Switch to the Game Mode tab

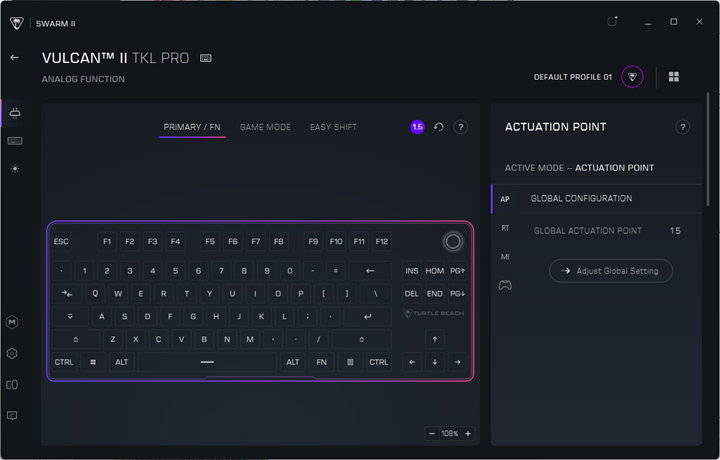click(265, 127)
